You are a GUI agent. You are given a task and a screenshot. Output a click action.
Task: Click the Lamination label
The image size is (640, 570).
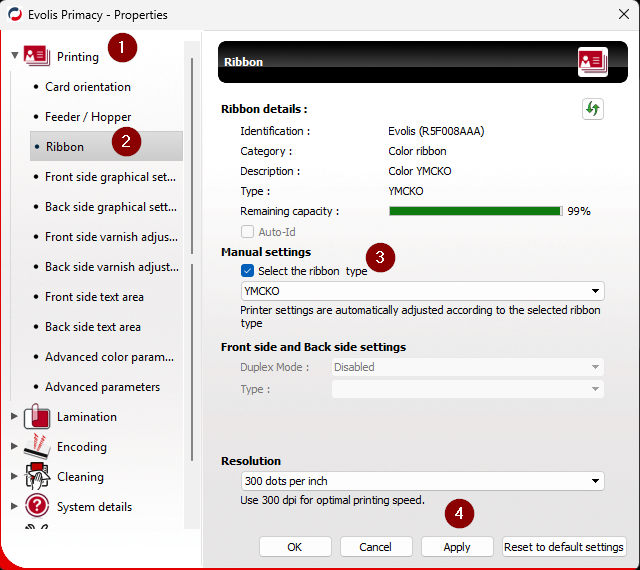point(87,416)
